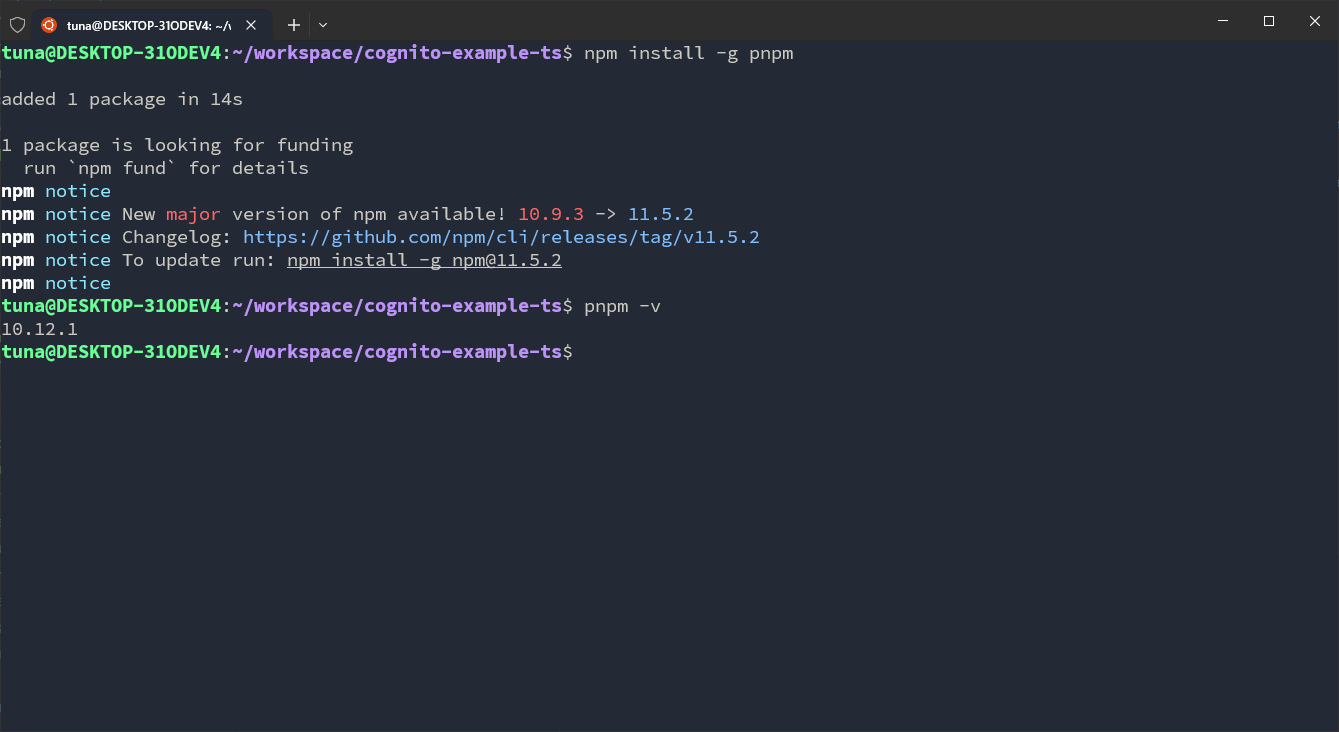Viewport: 1339px width, 732px height.
Task: Click the underlined 'npm install -g npm@11.5.2' command
Action: pos(424,259)
